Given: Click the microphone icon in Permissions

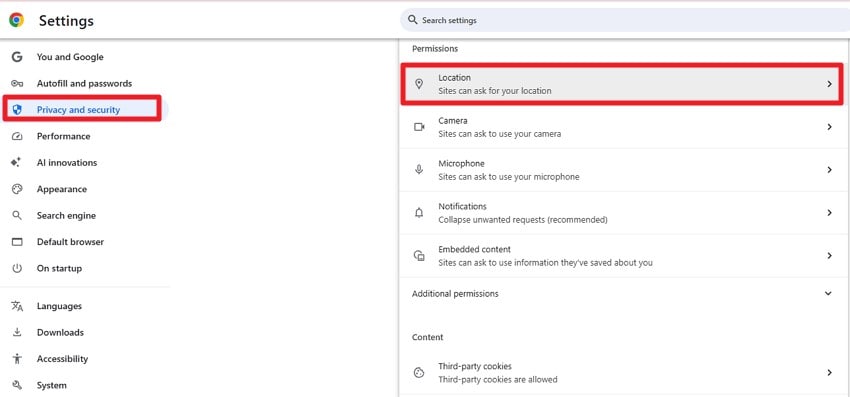Looking at the screenshot, I should click(418, 170).
